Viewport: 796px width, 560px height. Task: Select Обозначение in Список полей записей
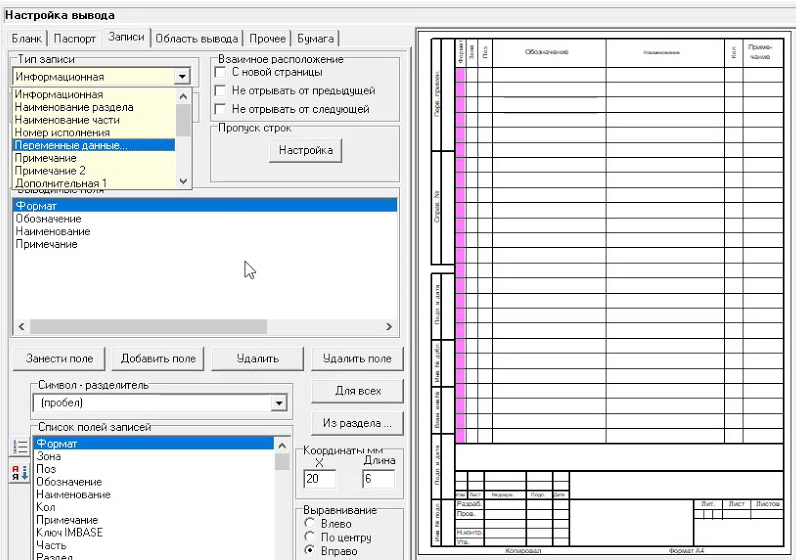154,481
